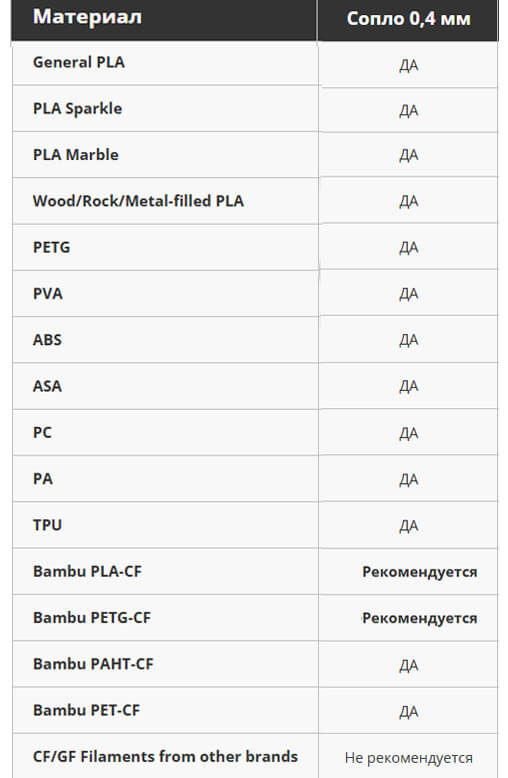
Task: Click ДА value in the TPU row
Action: pyautogui.click(x=408, y=525)
